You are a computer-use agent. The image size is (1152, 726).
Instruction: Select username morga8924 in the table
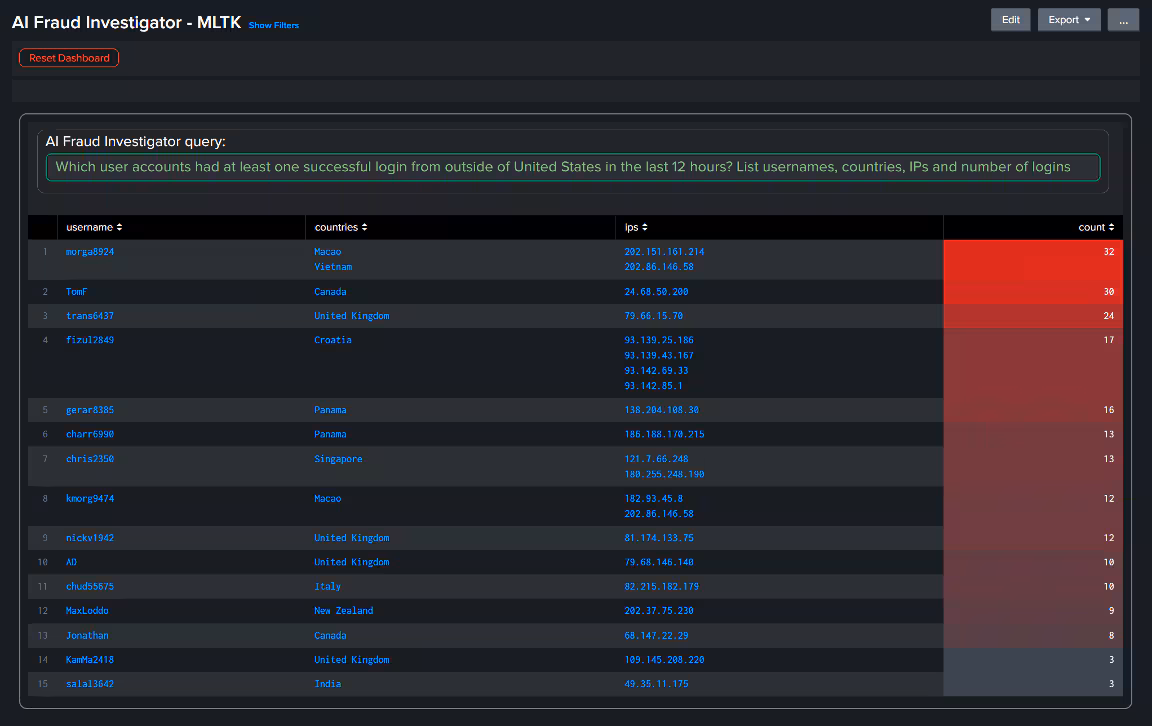pyautogui.click(x=90, y=252)
